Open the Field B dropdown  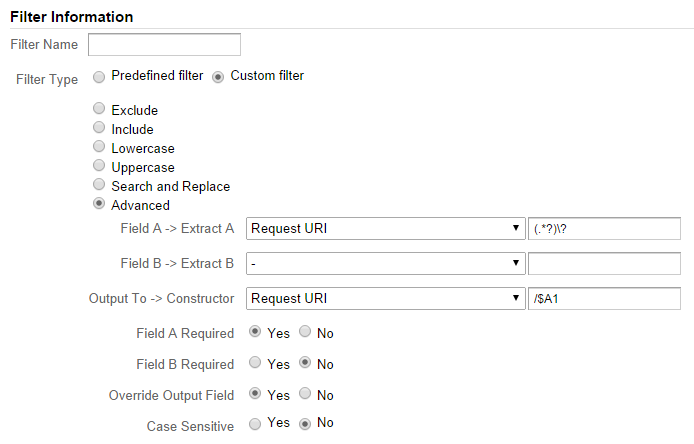385,263
